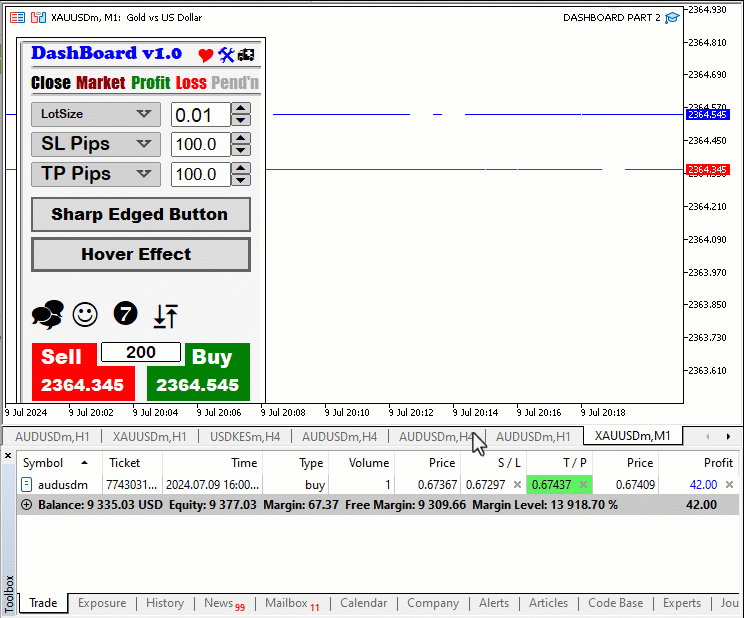The image size is (744, 618).
Task: Click the green Profit label in dashboard
Action: (x=150, y=83)
